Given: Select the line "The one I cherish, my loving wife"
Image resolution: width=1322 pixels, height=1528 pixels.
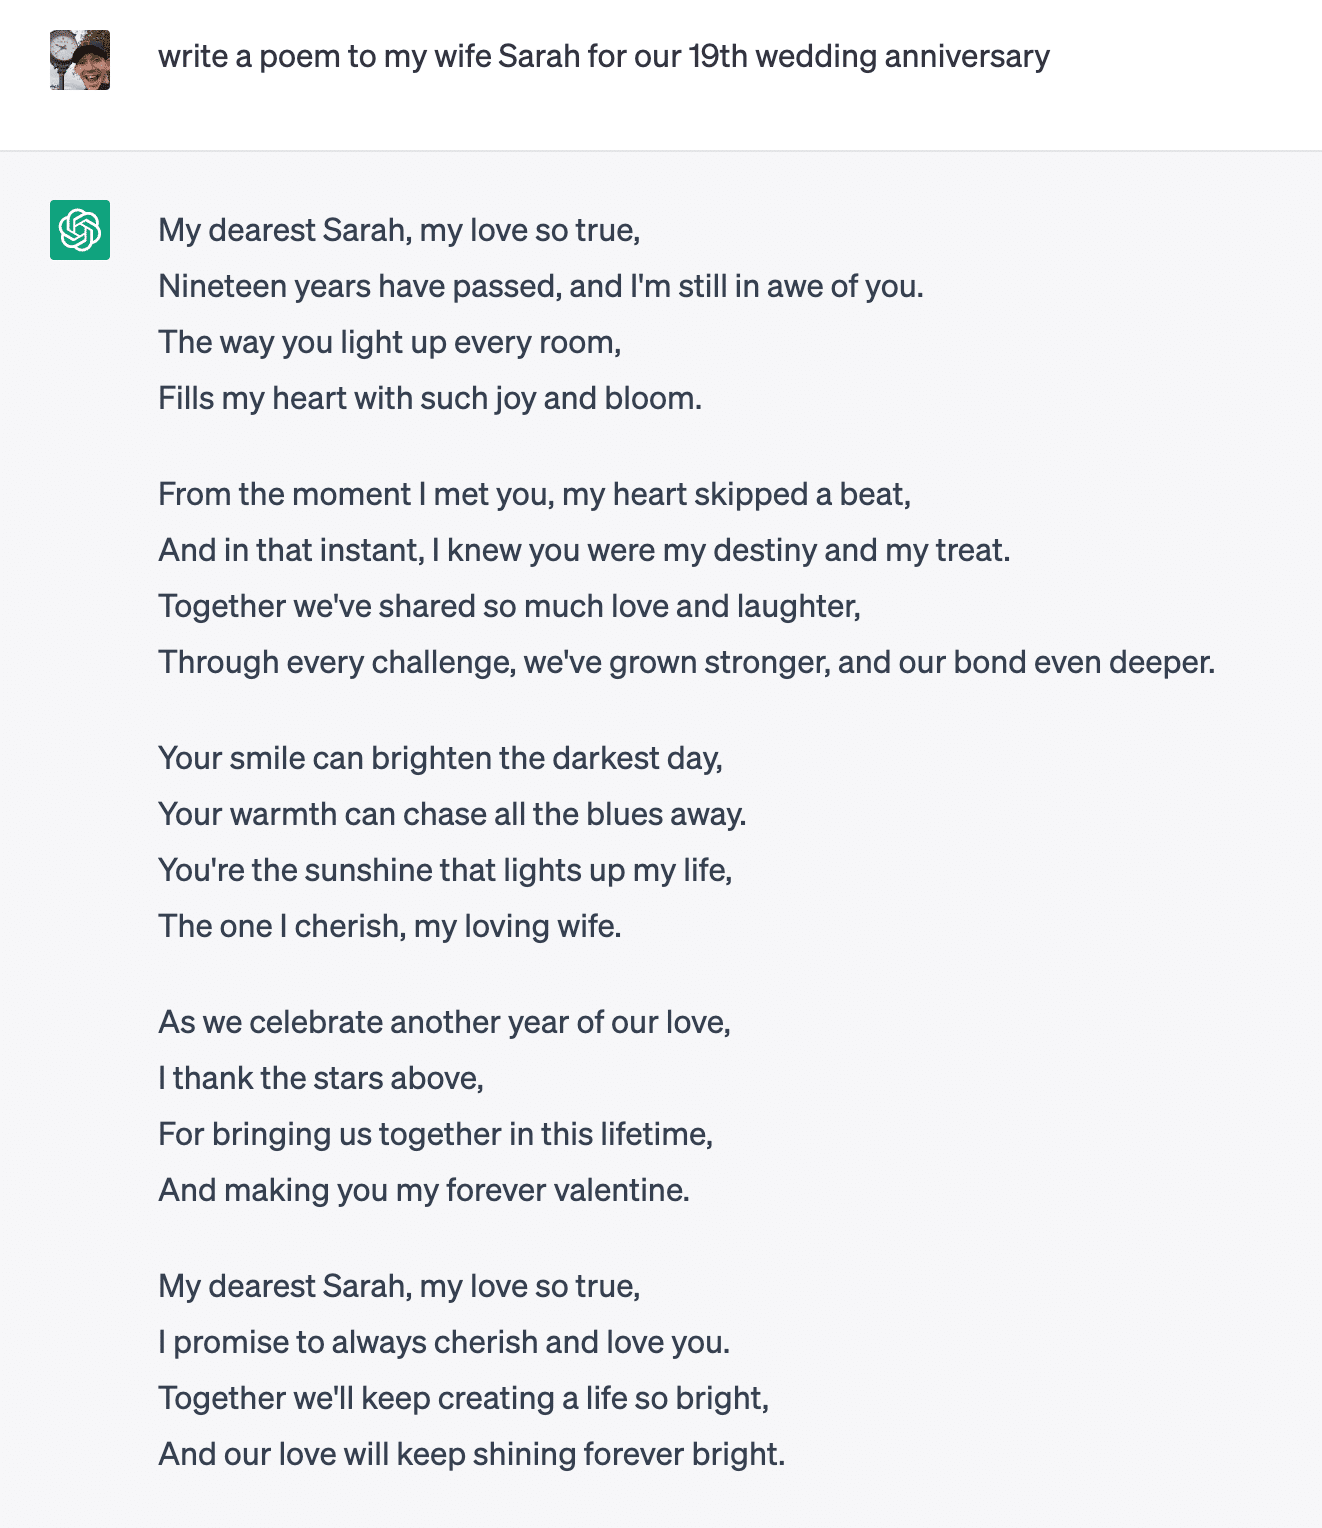Looking at the screenshot, I should 390,925.
